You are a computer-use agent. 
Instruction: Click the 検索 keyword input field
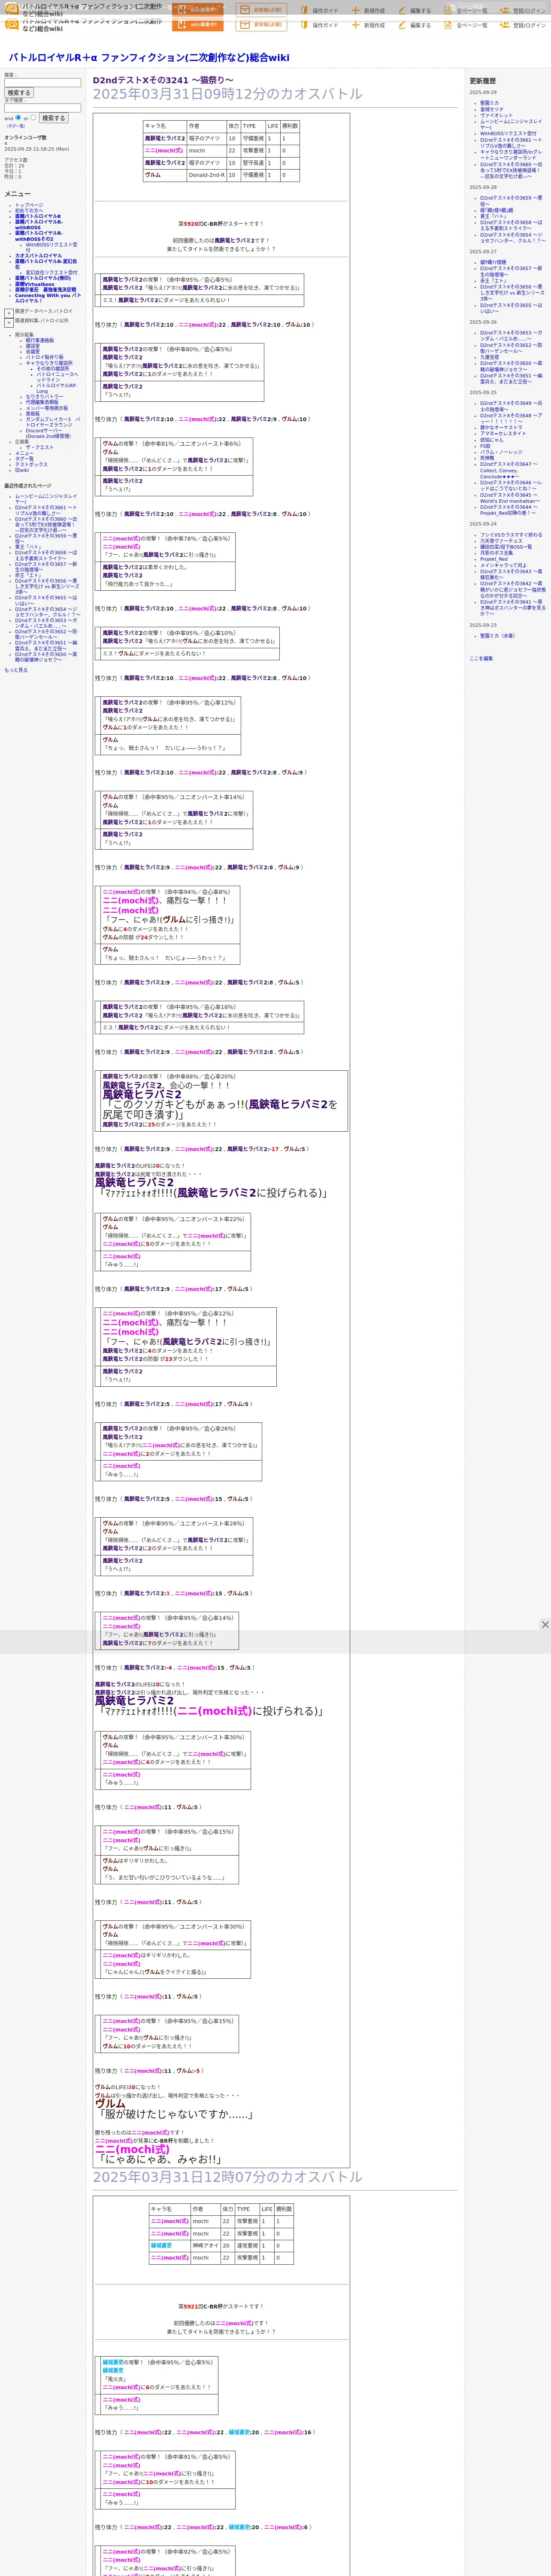42,83
